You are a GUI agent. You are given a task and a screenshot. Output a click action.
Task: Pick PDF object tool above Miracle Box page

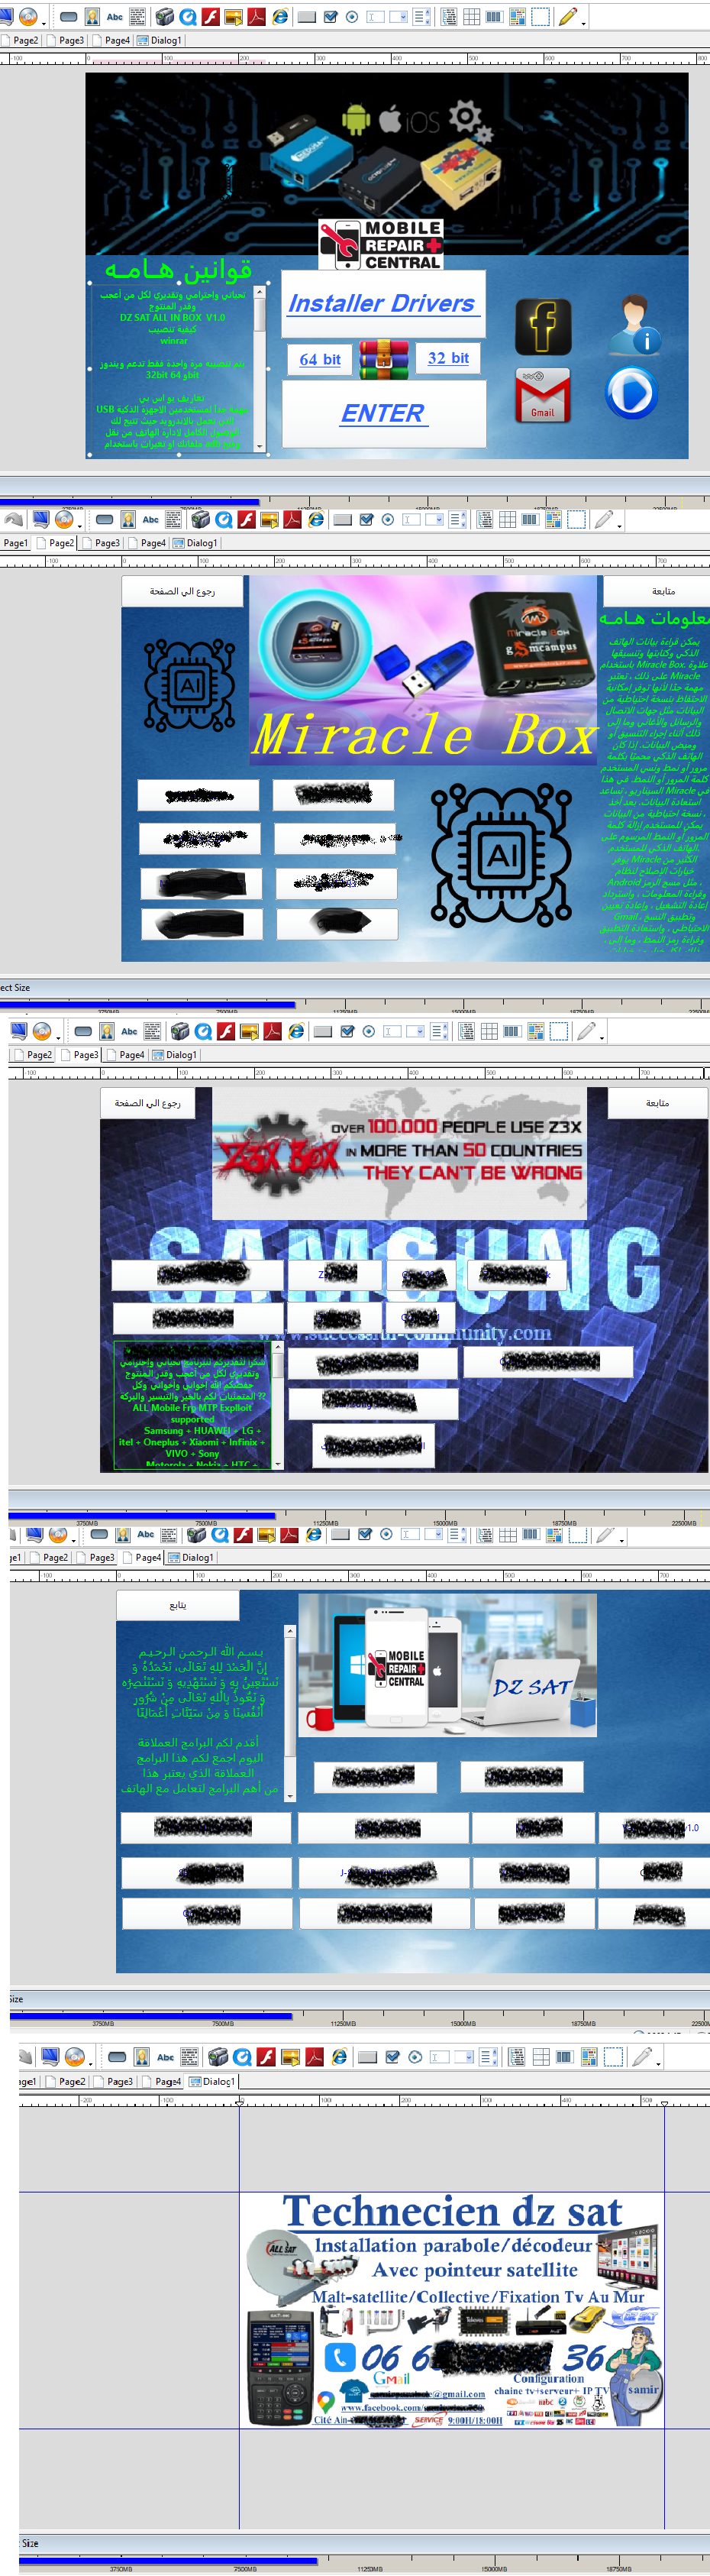(292, 520)
